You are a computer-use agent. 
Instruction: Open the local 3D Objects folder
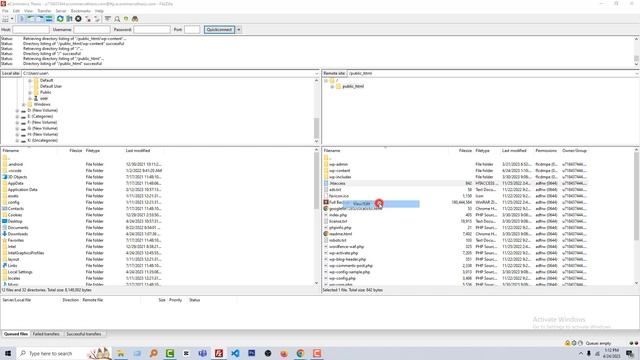coord(18,177)
